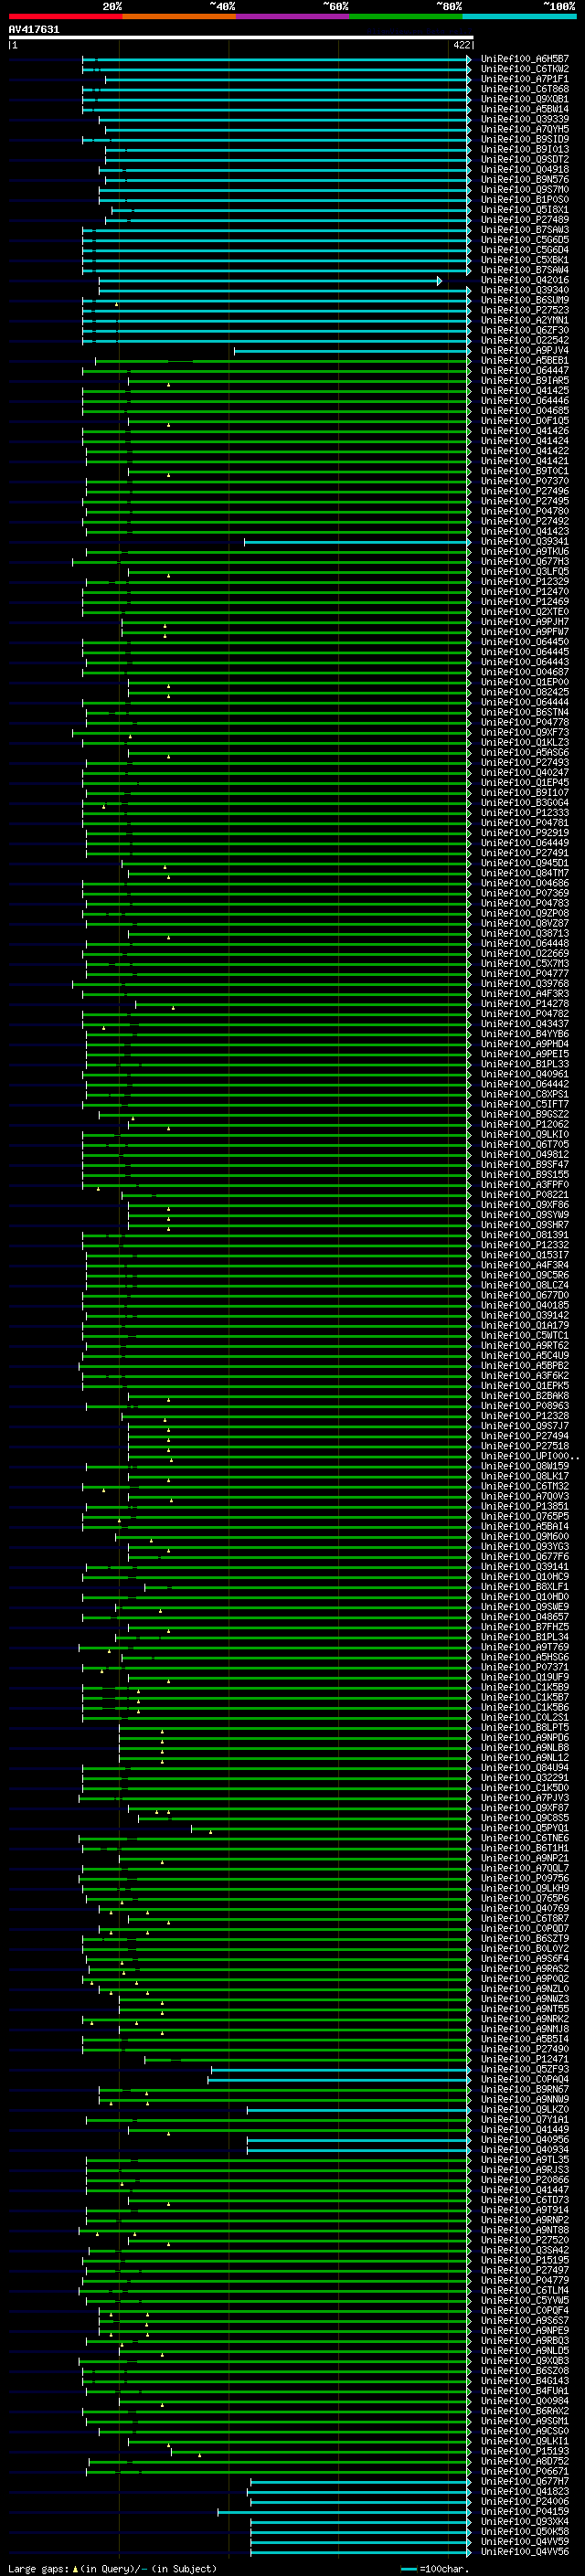Select hit label UniRef100_O22542
The image size is (585, 2576).
coord(524,340)
